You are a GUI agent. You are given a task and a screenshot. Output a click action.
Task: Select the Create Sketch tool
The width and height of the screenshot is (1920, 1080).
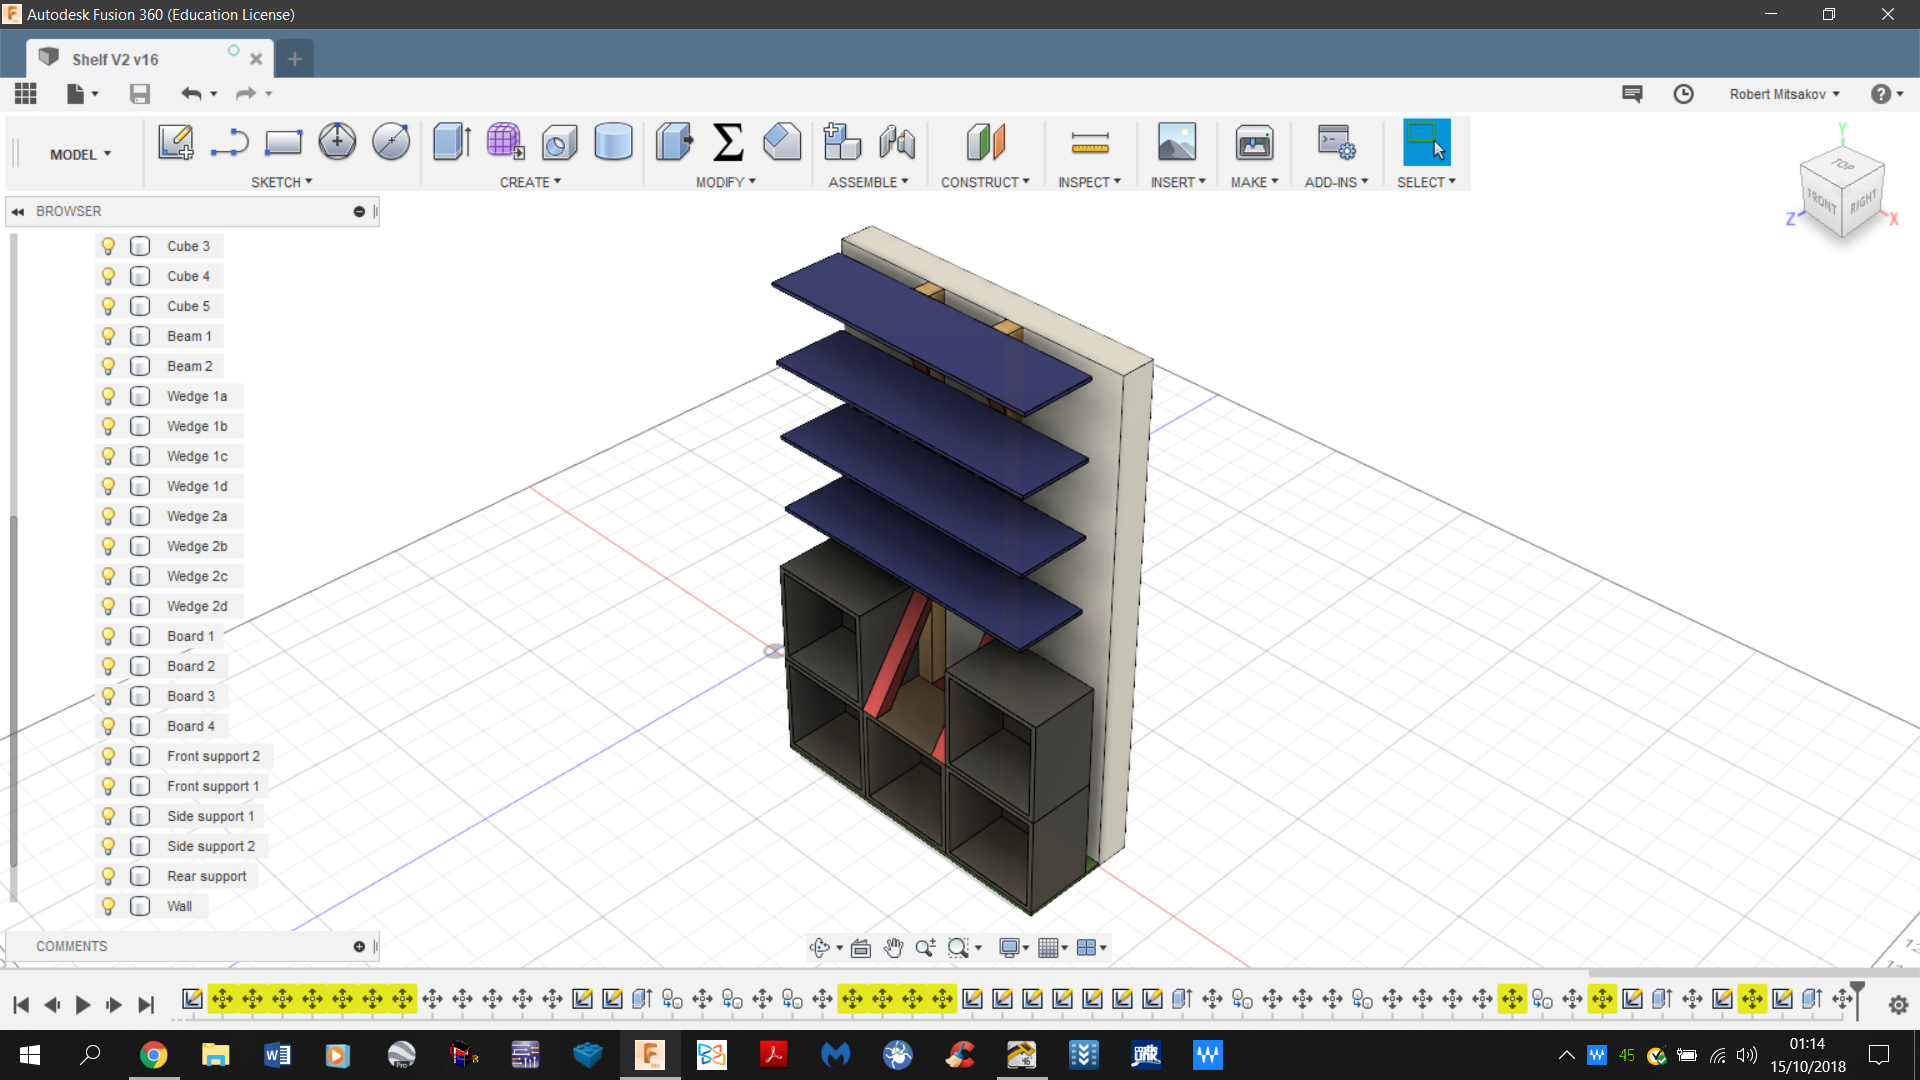coord(176,142)
